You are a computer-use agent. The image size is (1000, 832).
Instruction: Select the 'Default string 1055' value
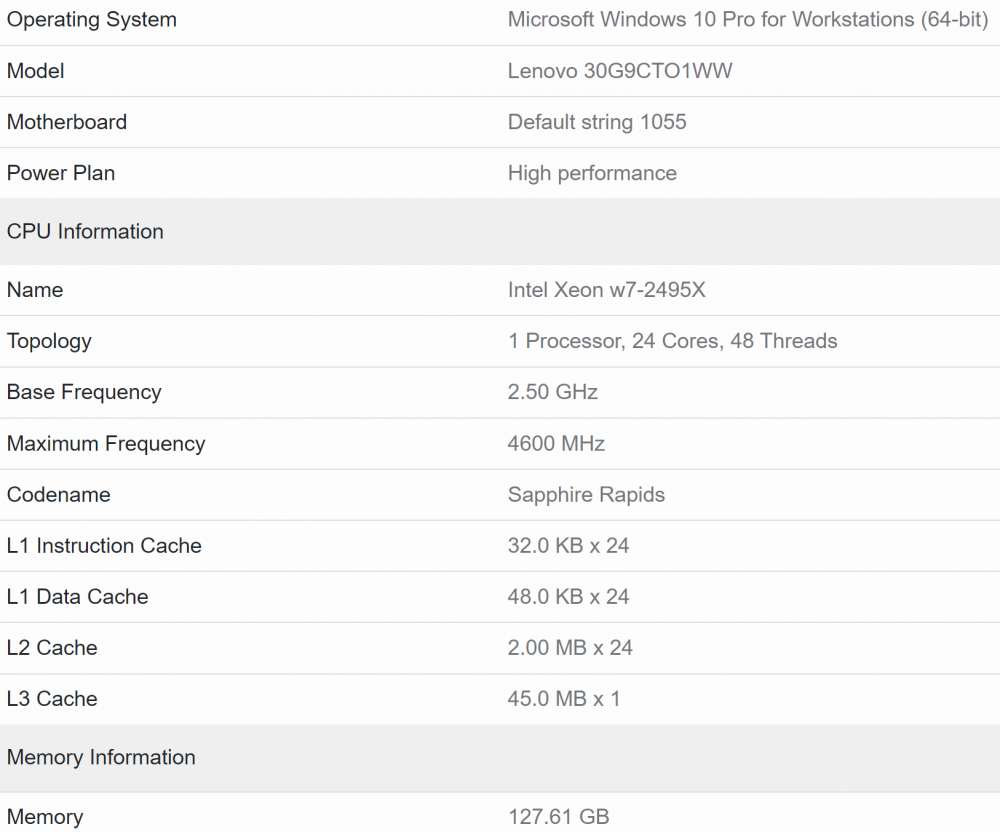point(597,122)
